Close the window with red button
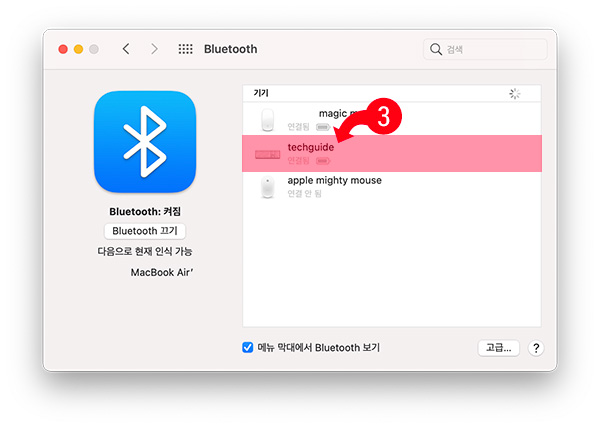 pos(63,49)
